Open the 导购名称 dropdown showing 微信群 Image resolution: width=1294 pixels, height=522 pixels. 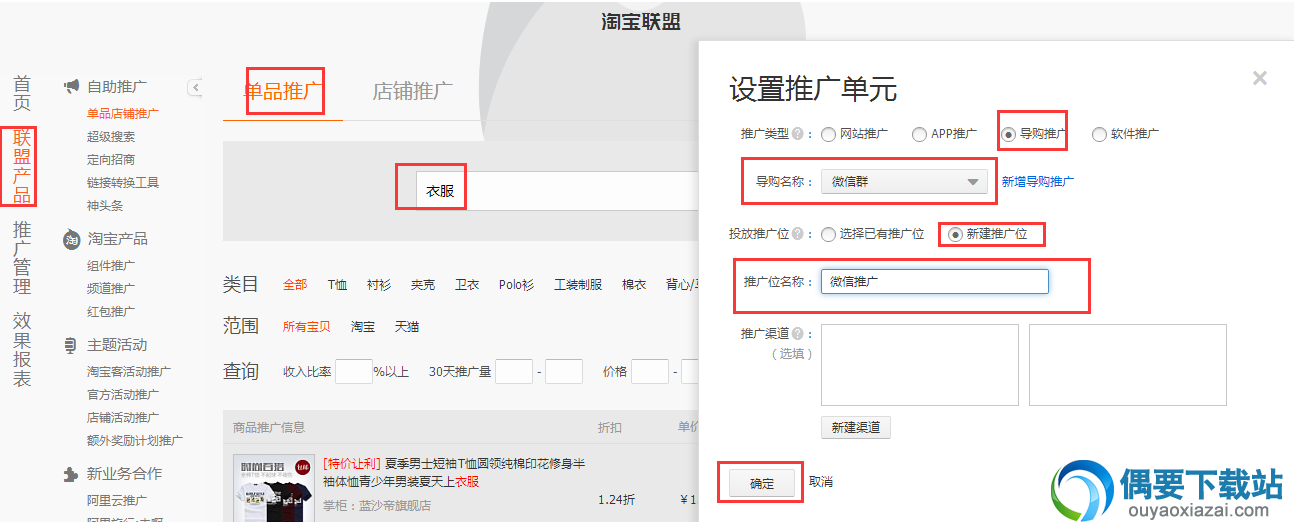pos(904,181)
